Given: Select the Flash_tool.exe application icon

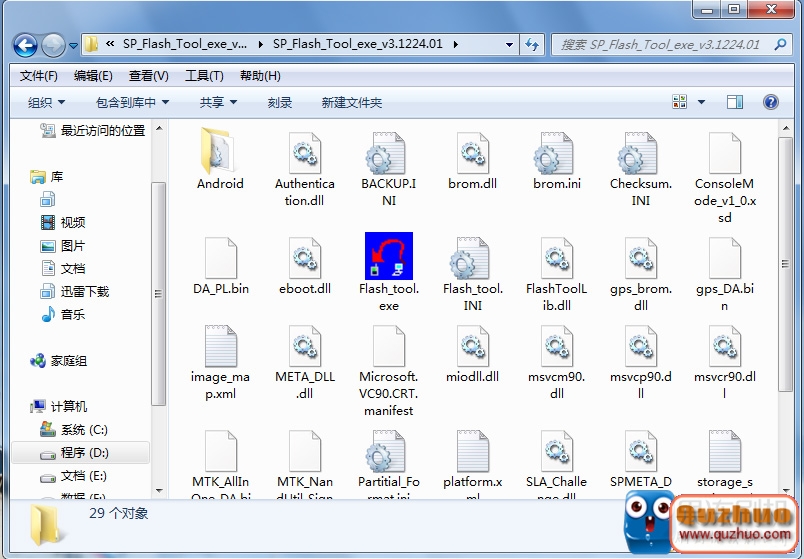Looking at the screenshot, I should point(389,256).
